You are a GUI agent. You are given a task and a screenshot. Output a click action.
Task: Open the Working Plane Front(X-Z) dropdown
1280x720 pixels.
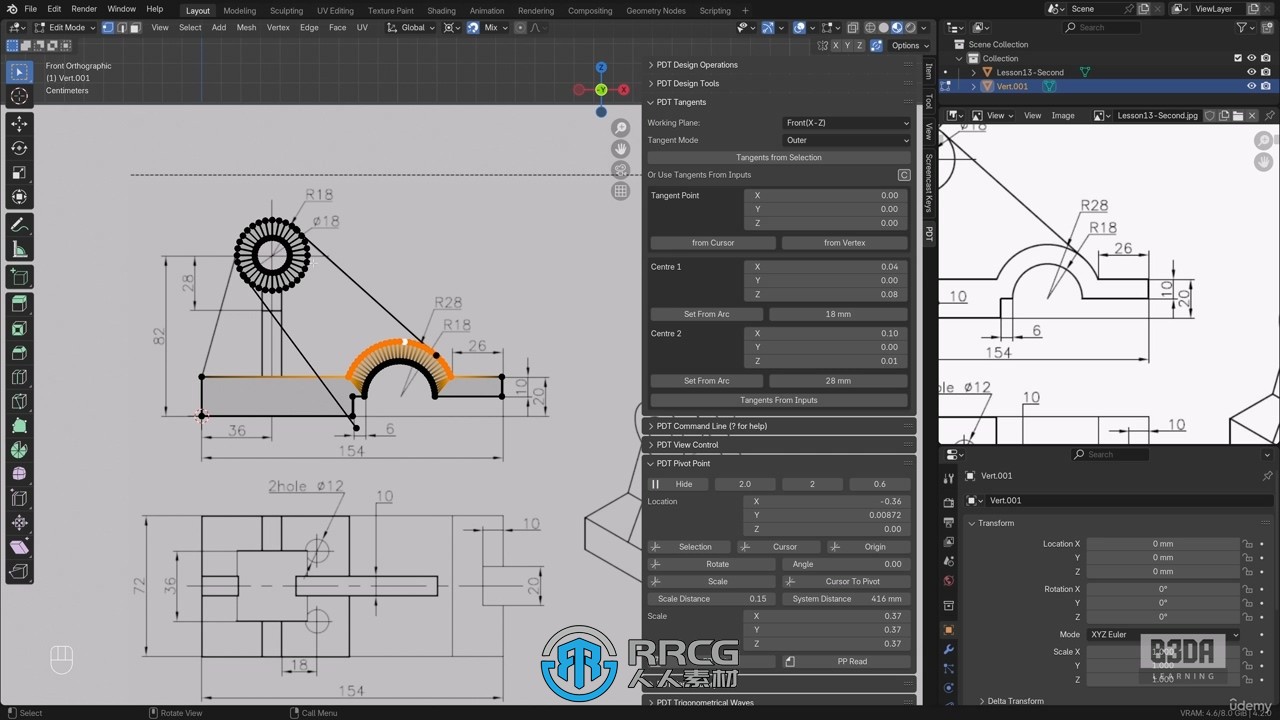(x=847, y=123)
